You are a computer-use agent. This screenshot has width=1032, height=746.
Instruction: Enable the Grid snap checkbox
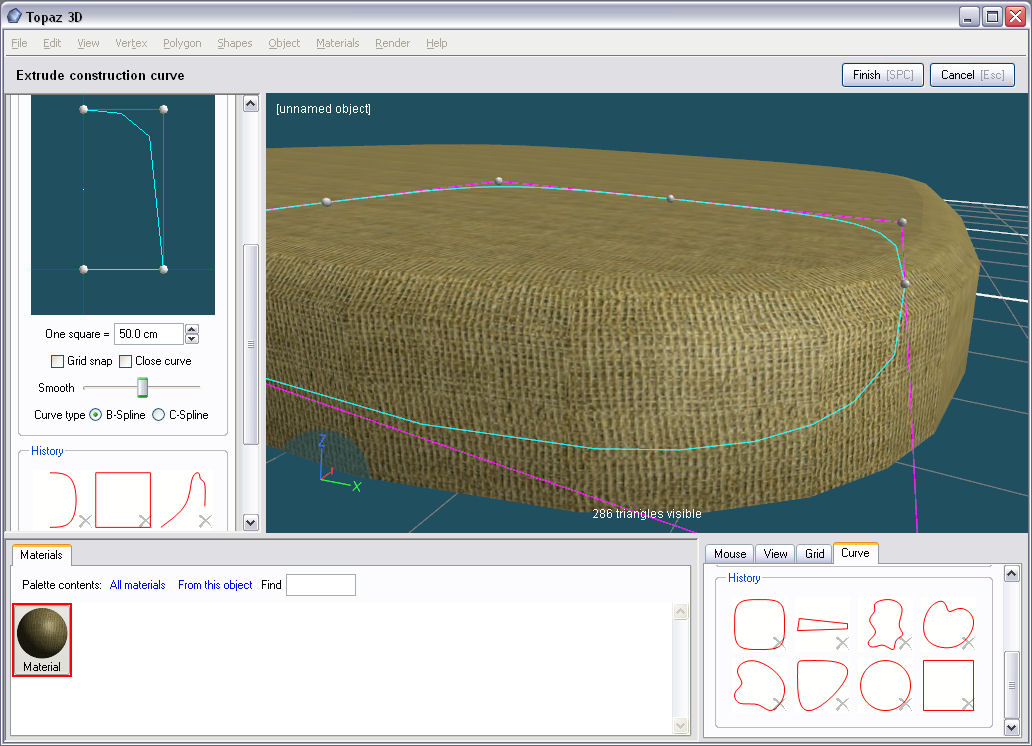58,361
